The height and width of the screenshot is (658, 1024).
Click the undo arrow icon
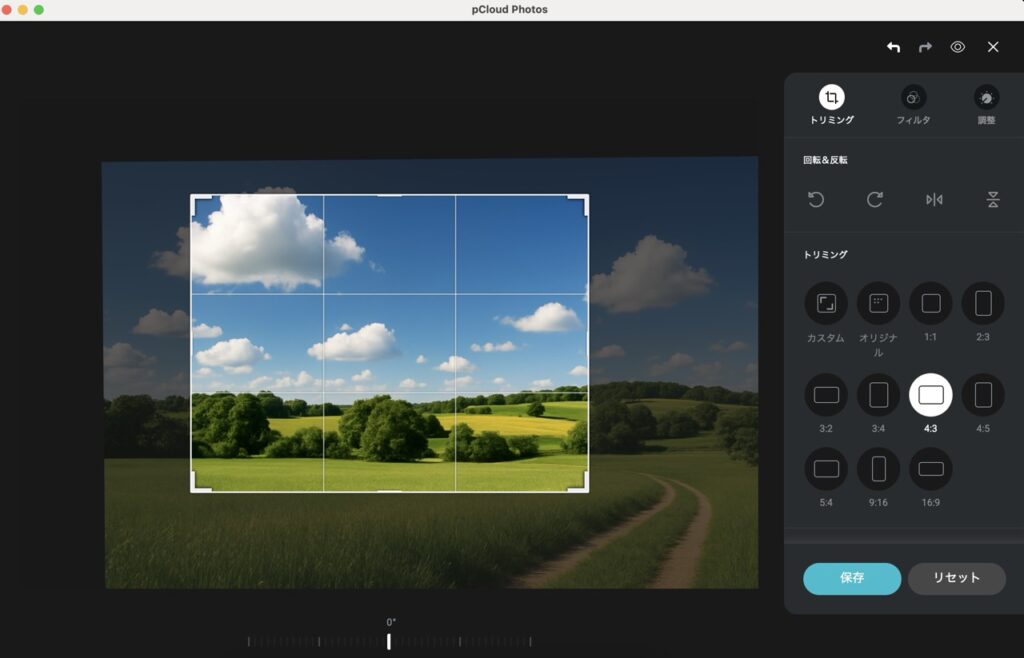[x=893, y=47]
